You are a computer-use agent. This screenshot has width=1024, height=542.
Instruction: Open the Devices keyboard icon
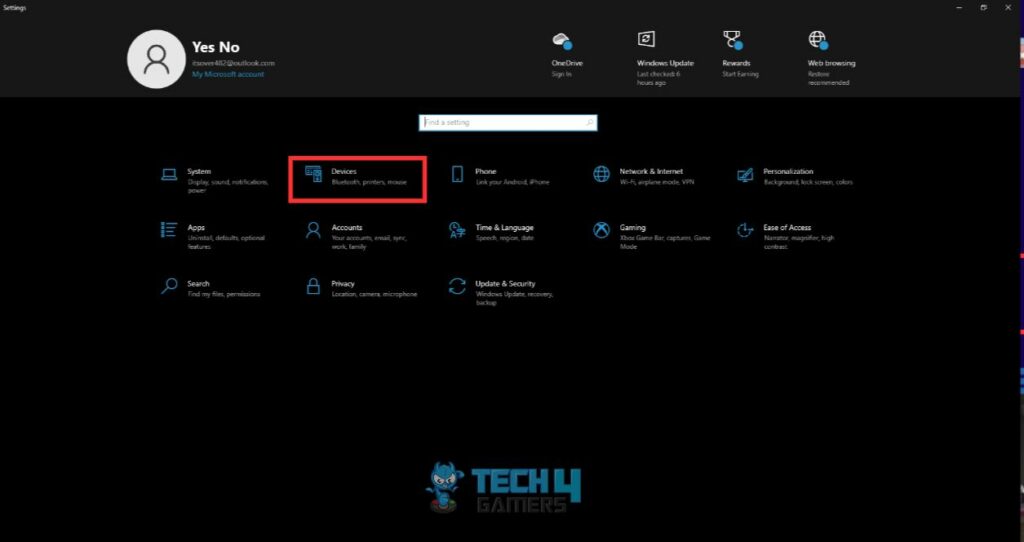[x=313, y=174]
